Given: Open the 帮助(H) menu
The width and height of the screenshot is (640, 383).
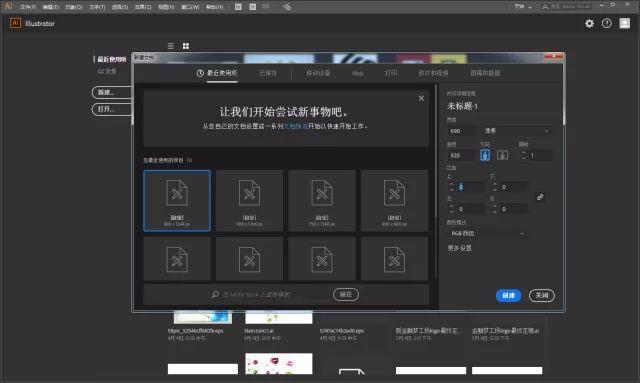Looking at the screenshot, I should tap(214, 7).
